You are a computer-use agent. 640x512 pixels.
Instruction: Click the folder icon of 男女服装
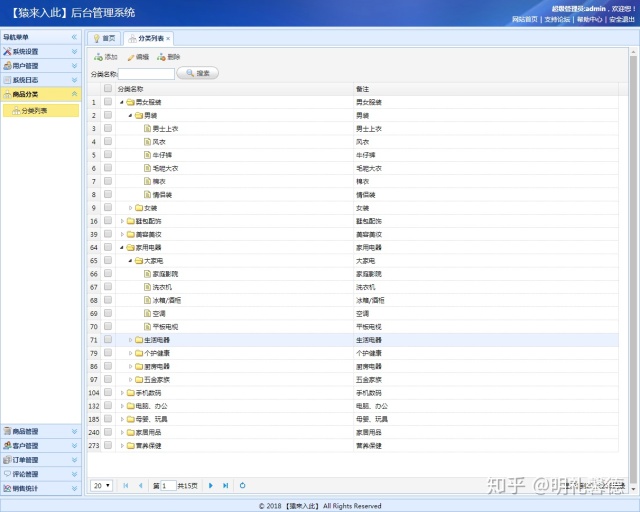pos(131,102)
